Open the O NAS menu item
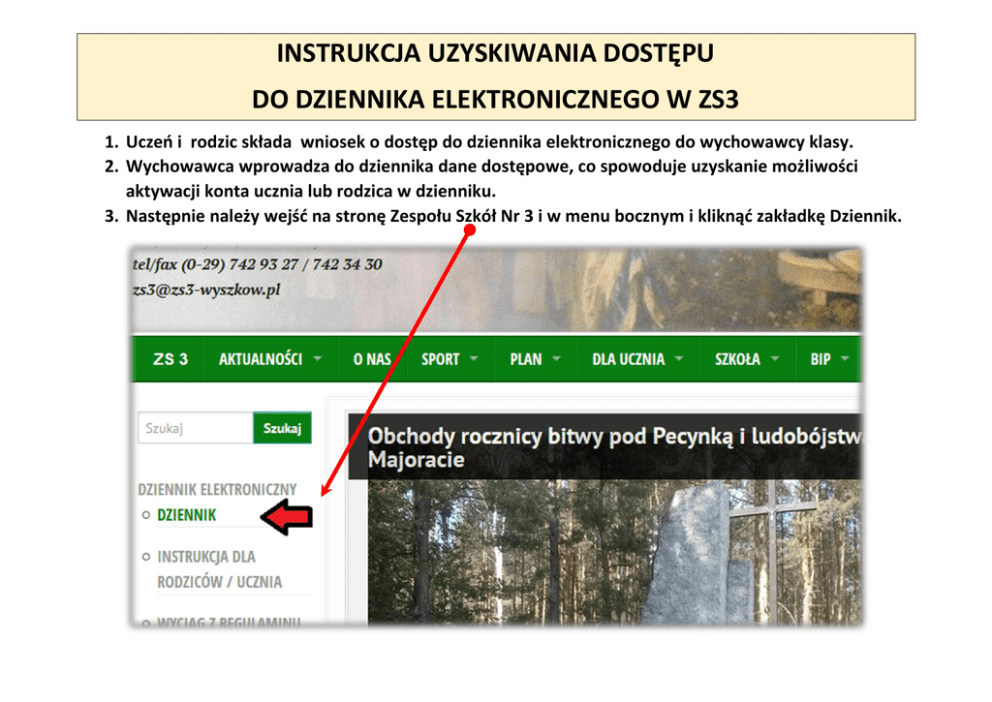Screen dimensions: 992x702 371,359
